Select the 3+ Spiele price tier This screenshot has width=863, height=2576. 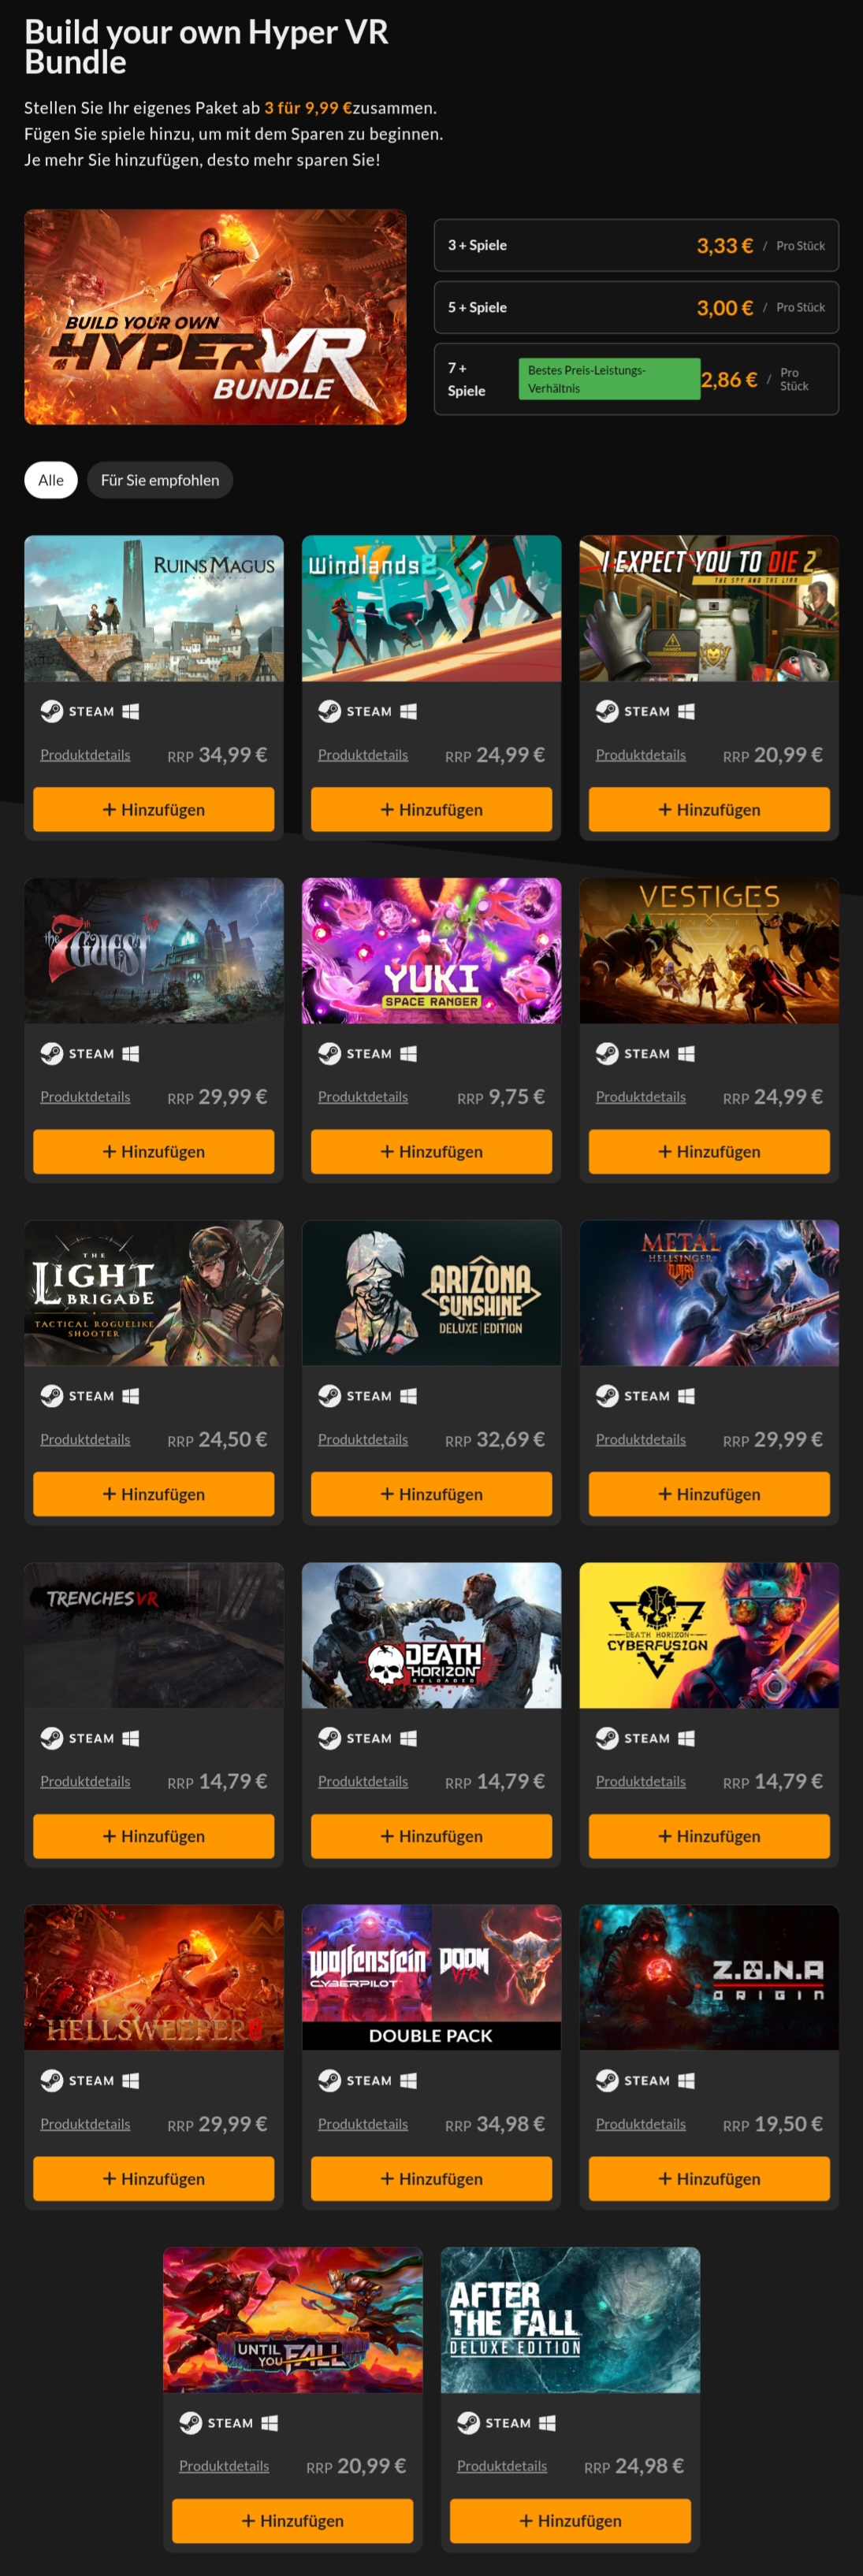coord(636,245)
